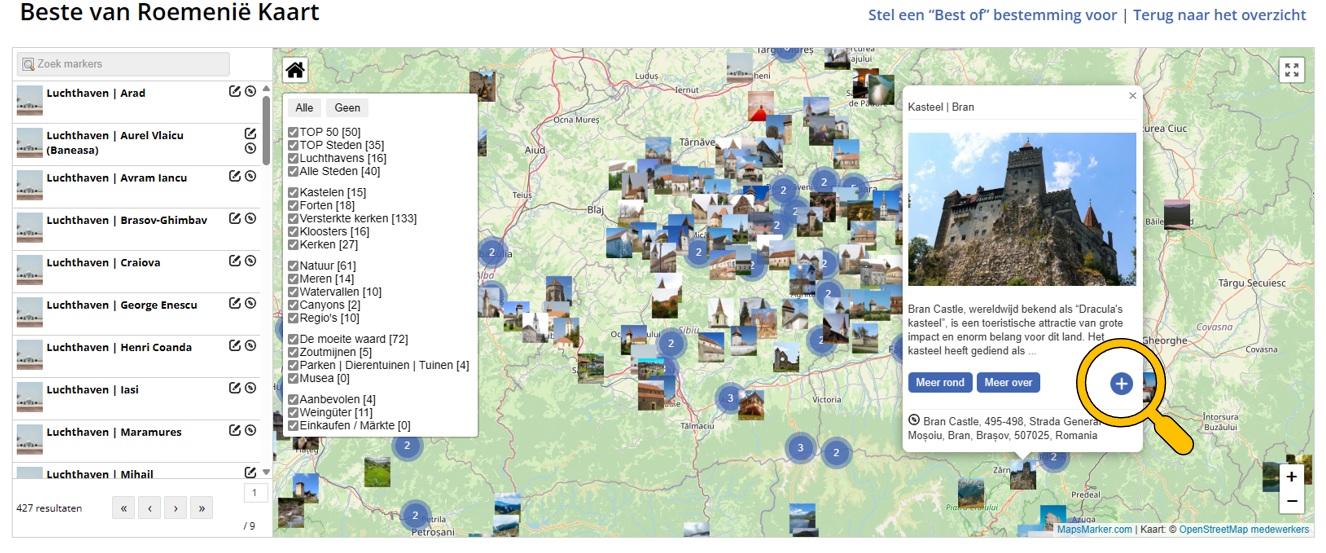
Task: Toggle the Kastelen checkbox
Action: click(x=293, y=193)
